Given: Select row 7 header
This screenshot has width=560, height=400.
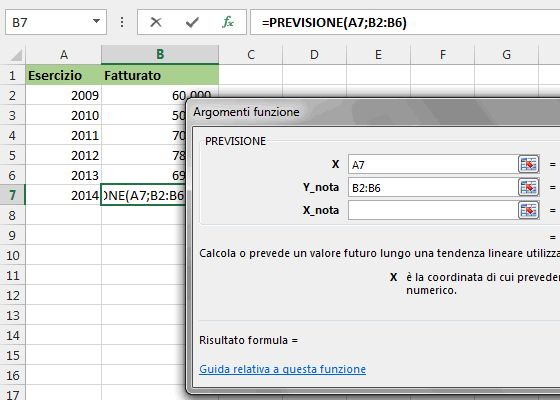Looking at the screenshot, I should tap(12, 195).
